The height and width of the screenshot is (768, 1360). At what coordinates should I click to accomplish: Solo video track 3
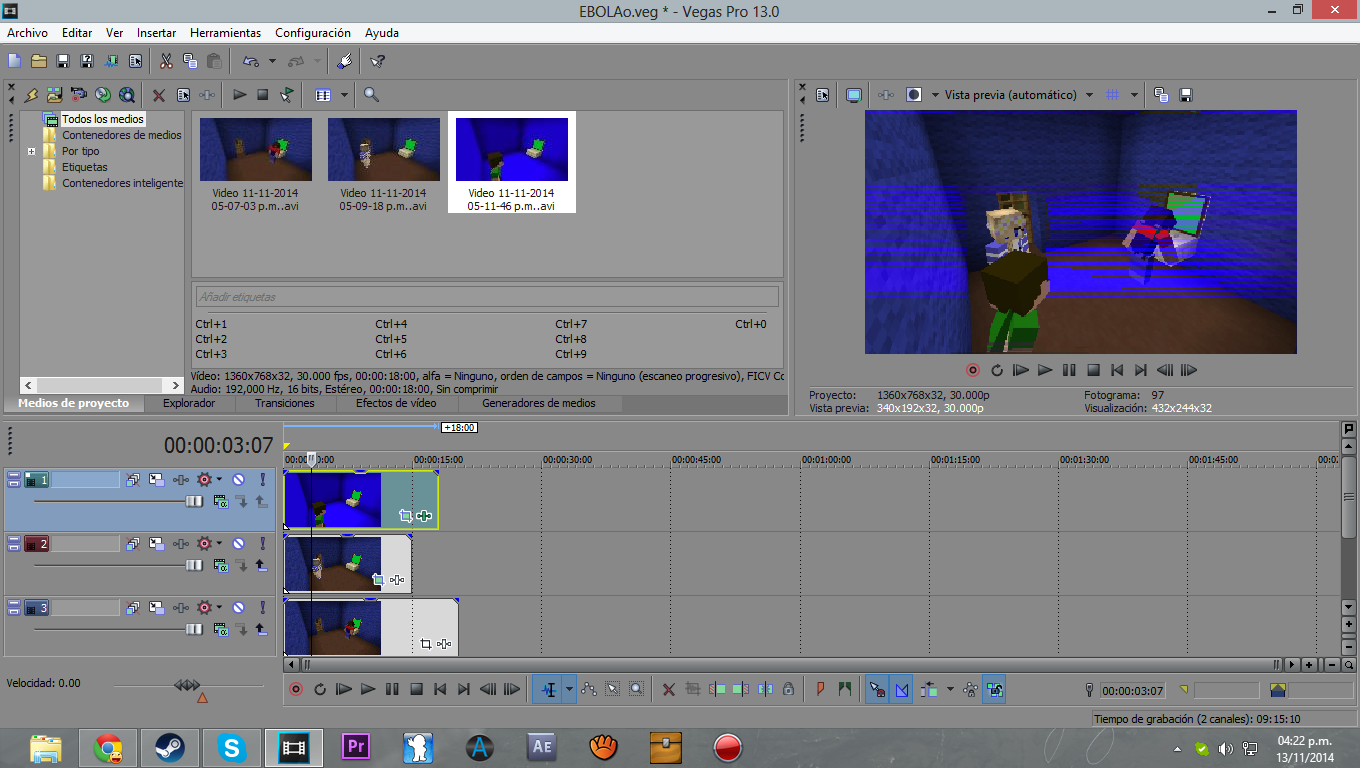pos(262,608)
